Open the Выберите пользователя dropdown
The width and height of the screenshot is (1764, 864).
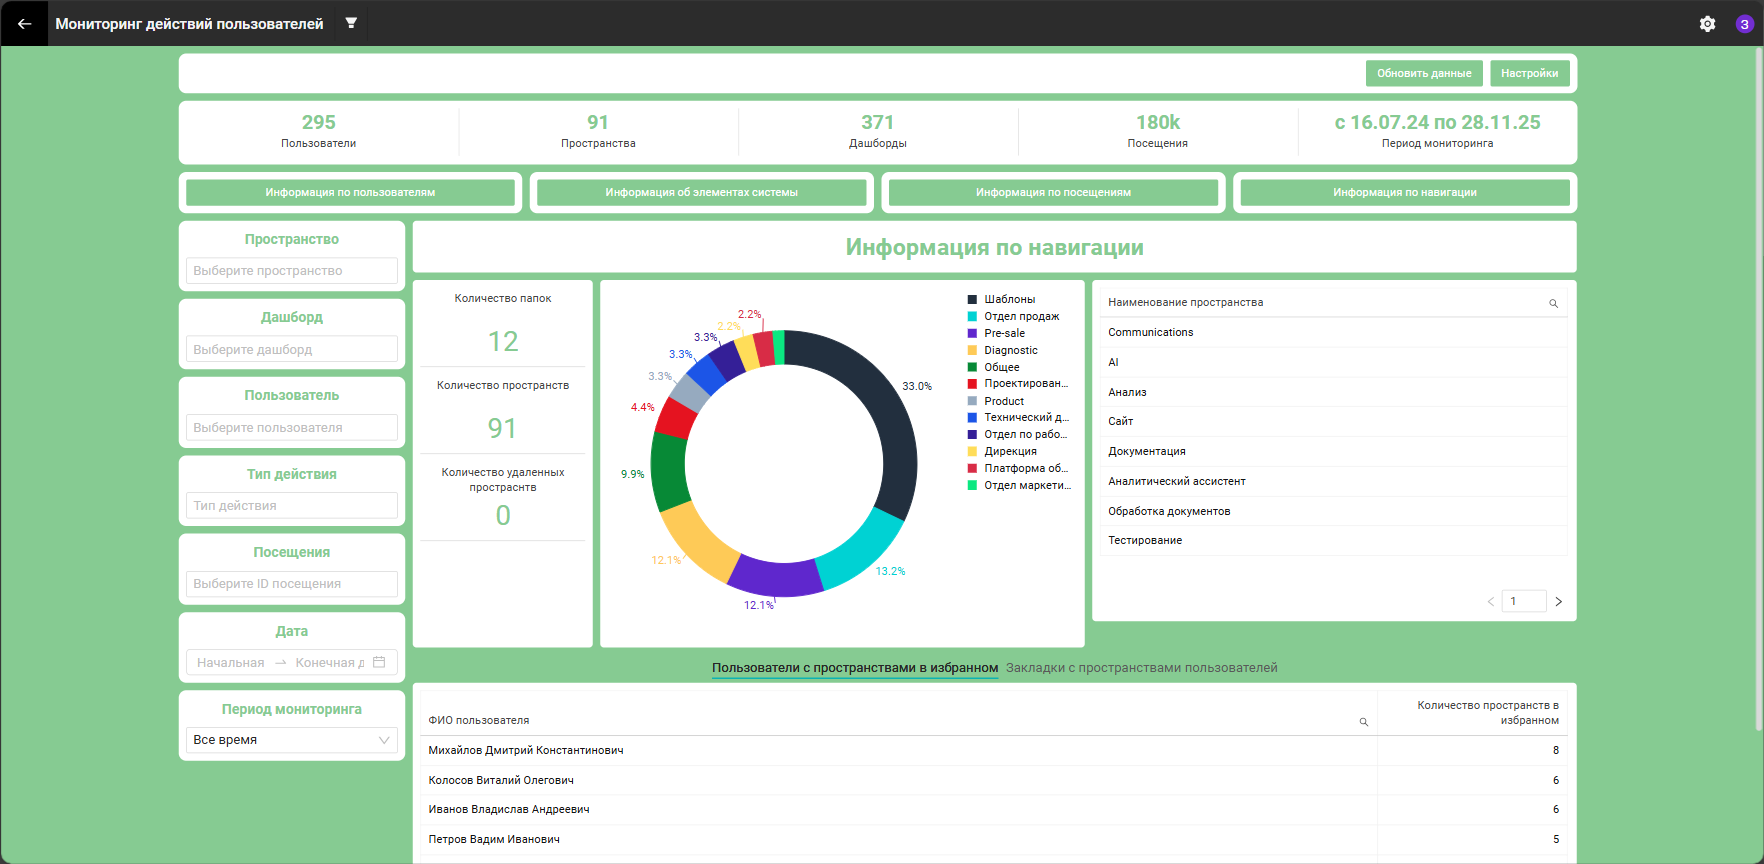tap(292, 427)
